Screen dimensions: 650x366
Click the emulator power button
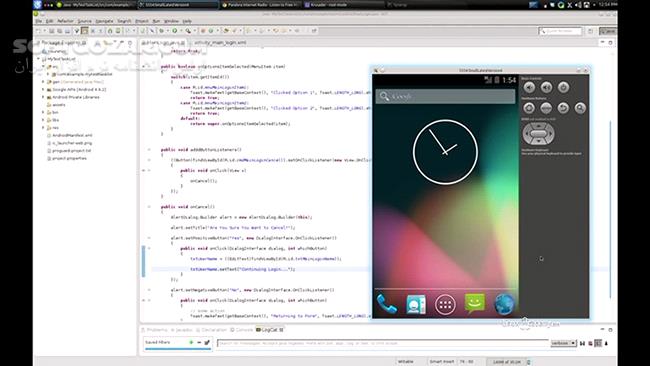click(563, 87)
